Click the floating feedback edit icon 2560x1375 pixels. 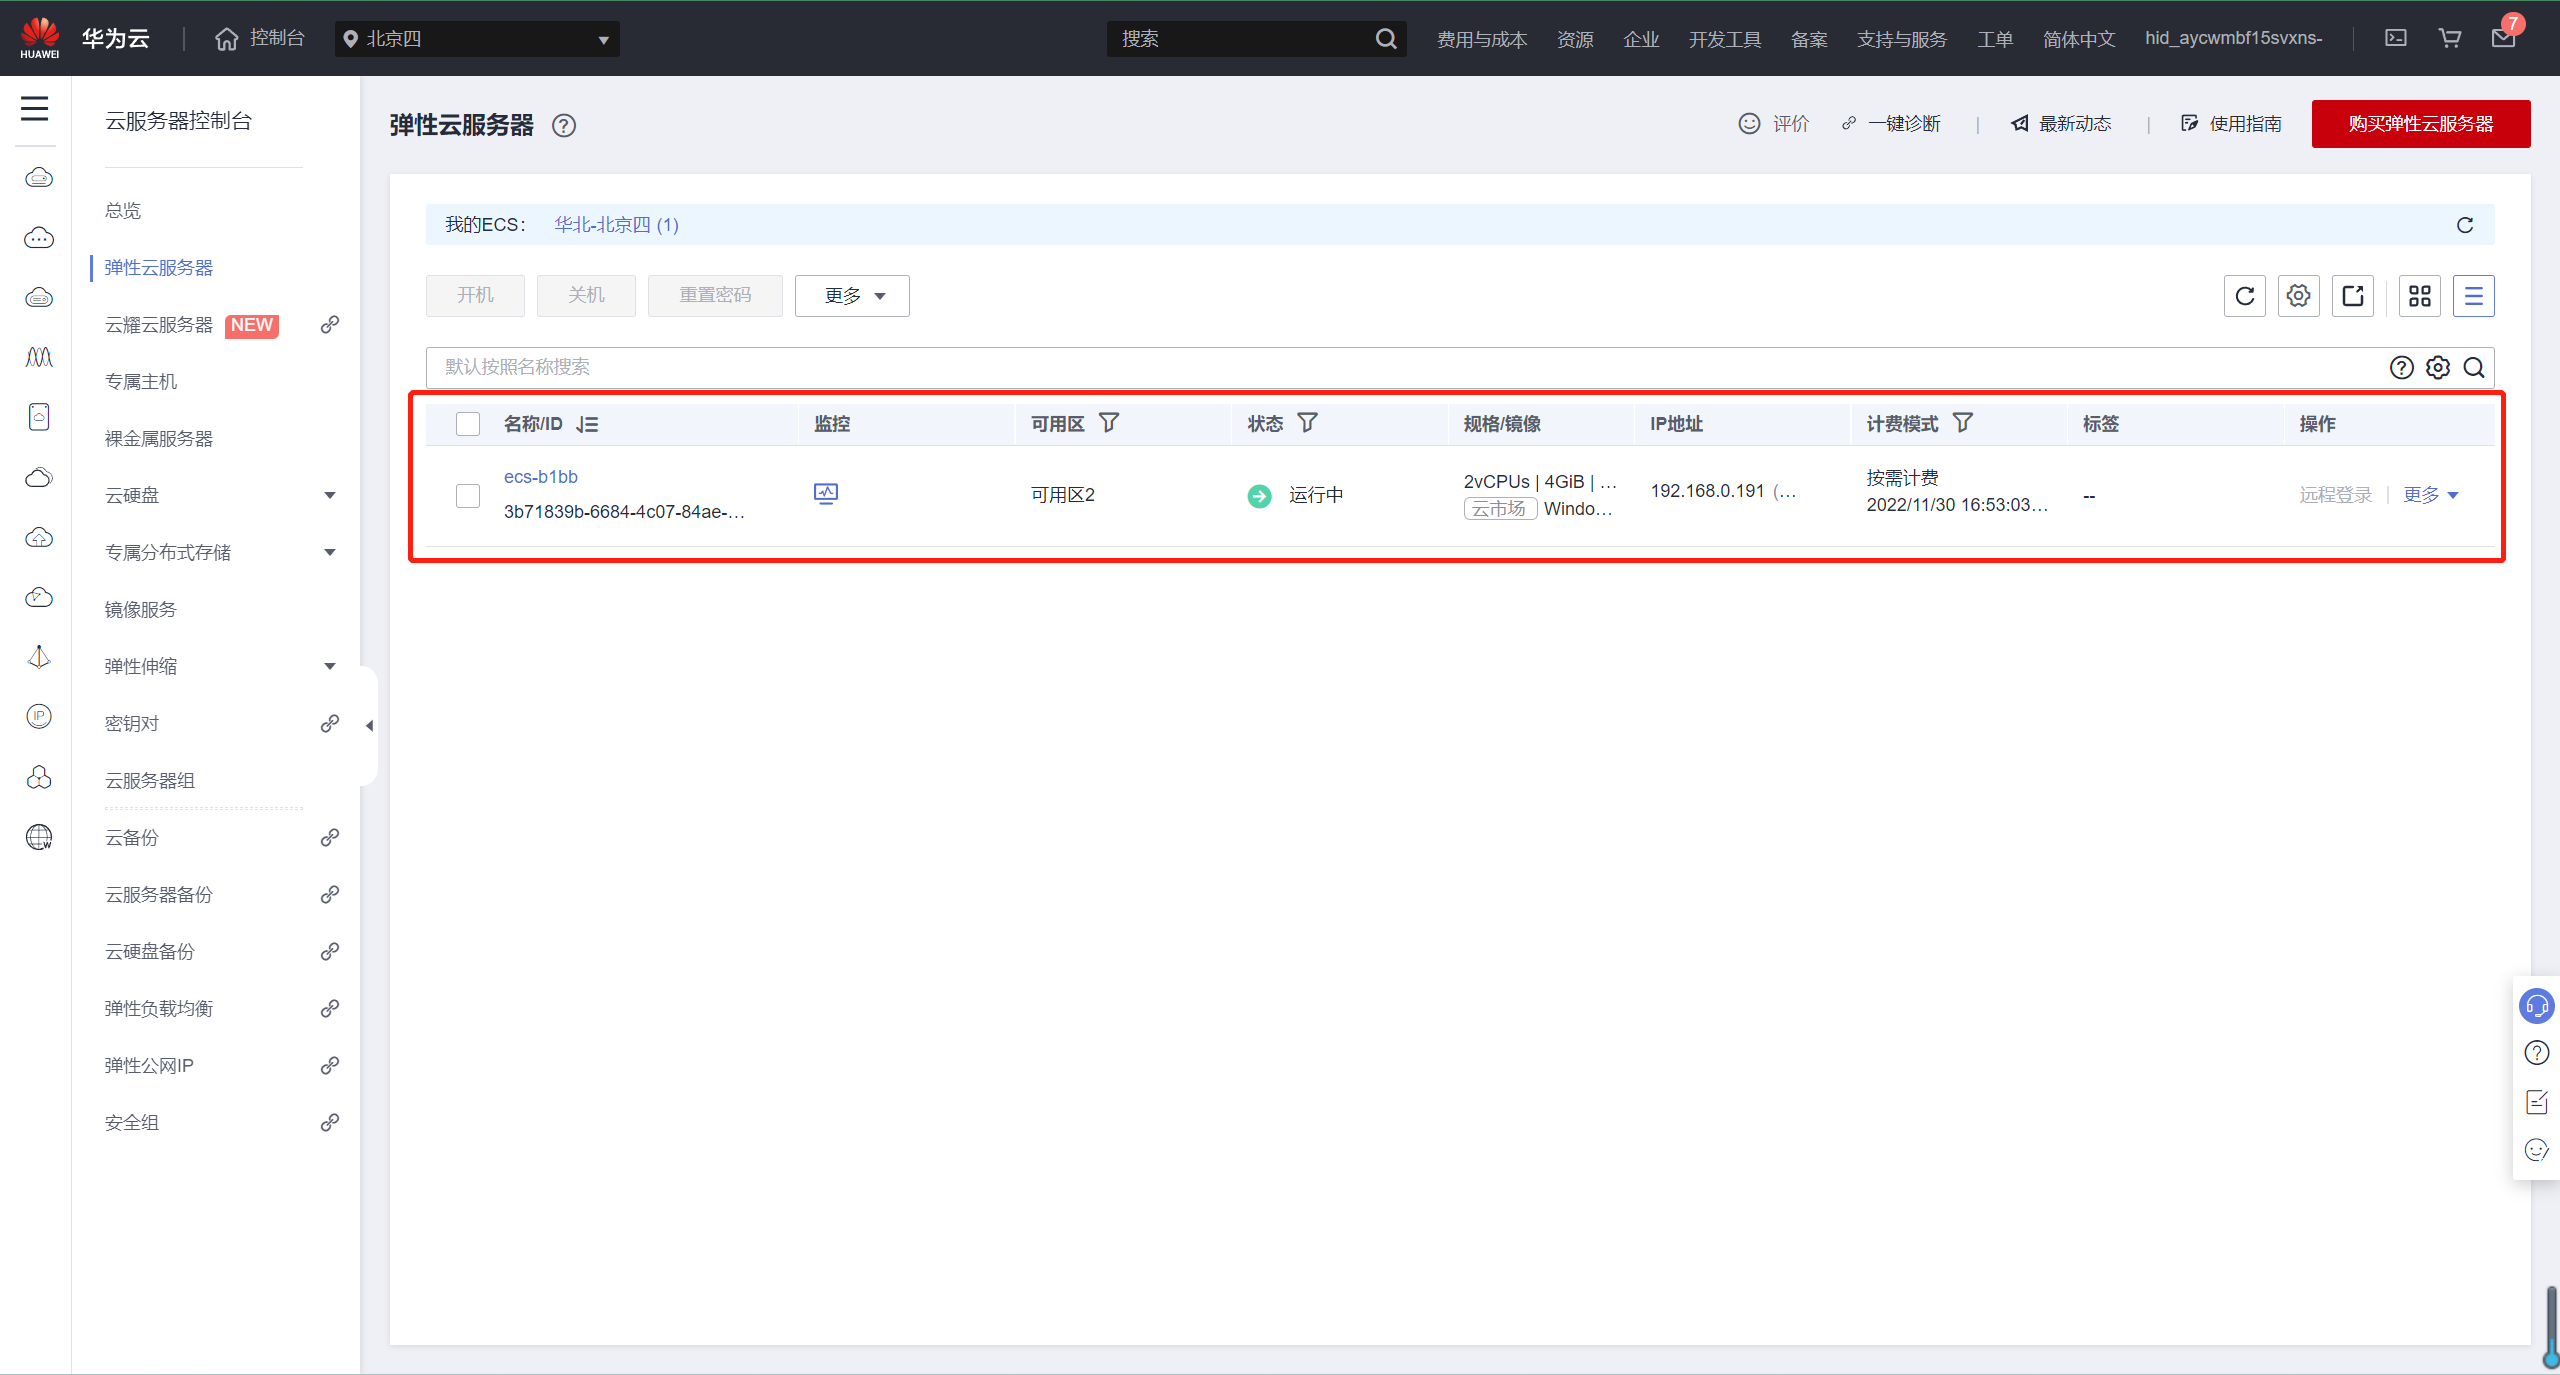(2537, 1102)
